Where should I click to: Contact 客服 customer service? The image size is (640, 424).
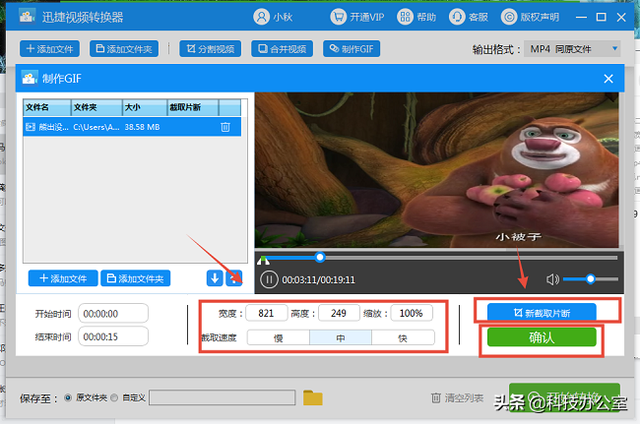pyautogui.click(x=469, y=17)
